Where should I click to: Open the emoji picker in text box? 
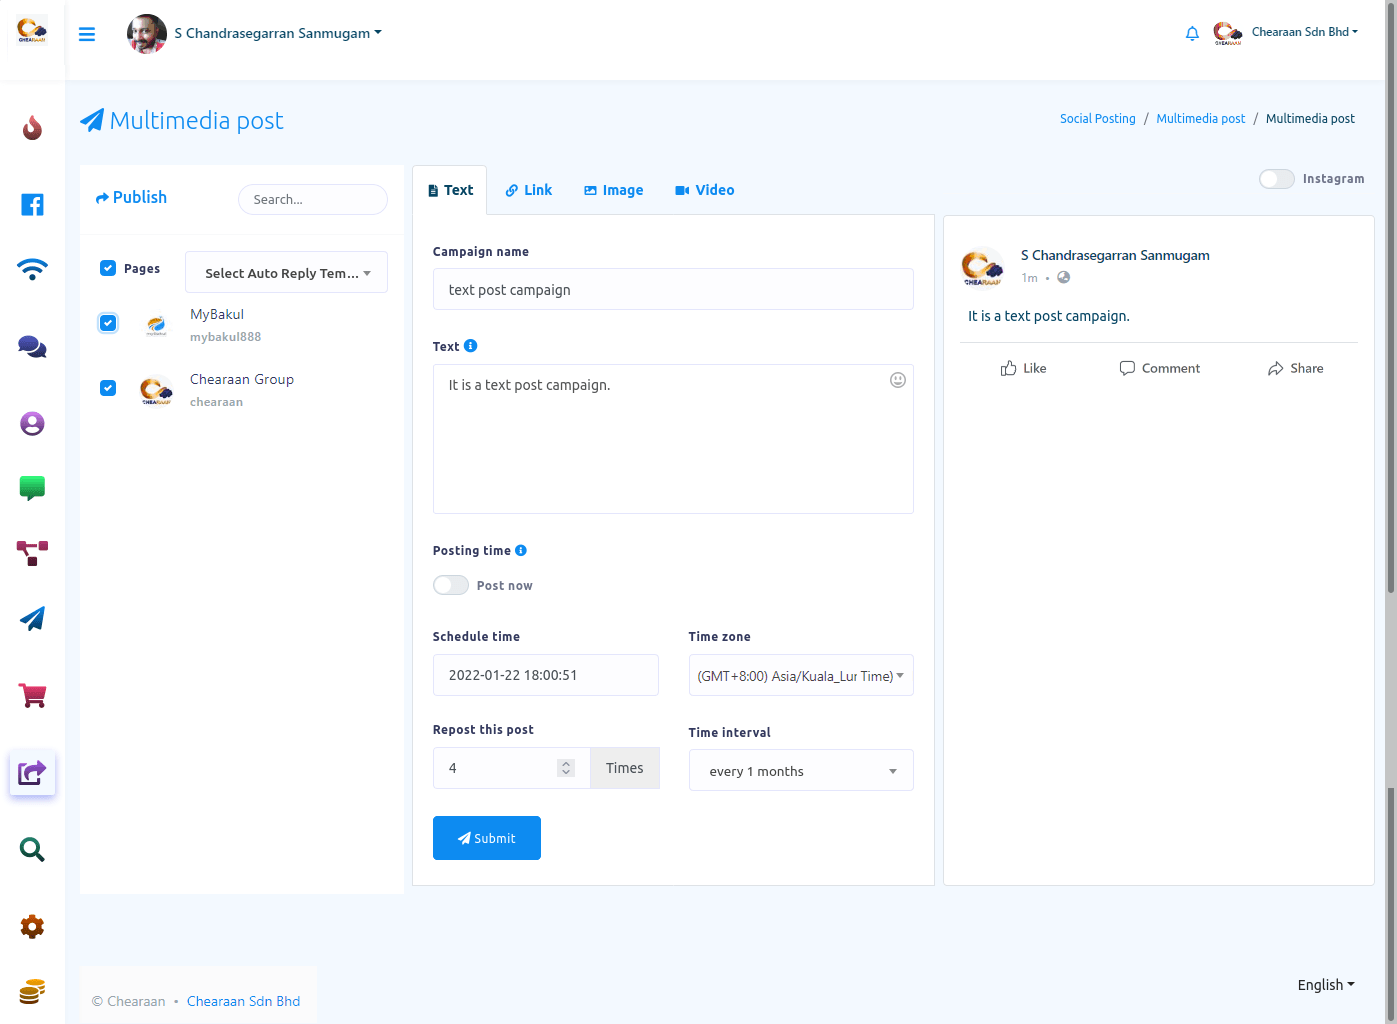(897, 380)
